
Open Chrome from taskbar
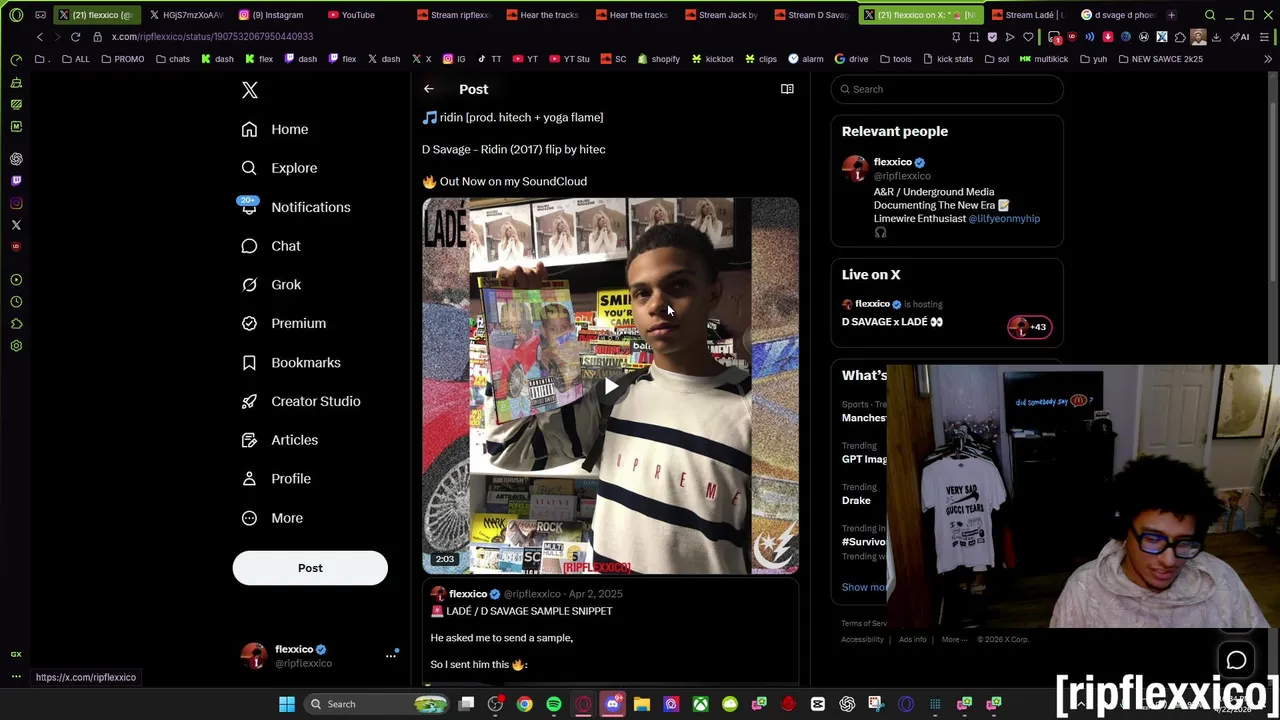coord(524,704)
